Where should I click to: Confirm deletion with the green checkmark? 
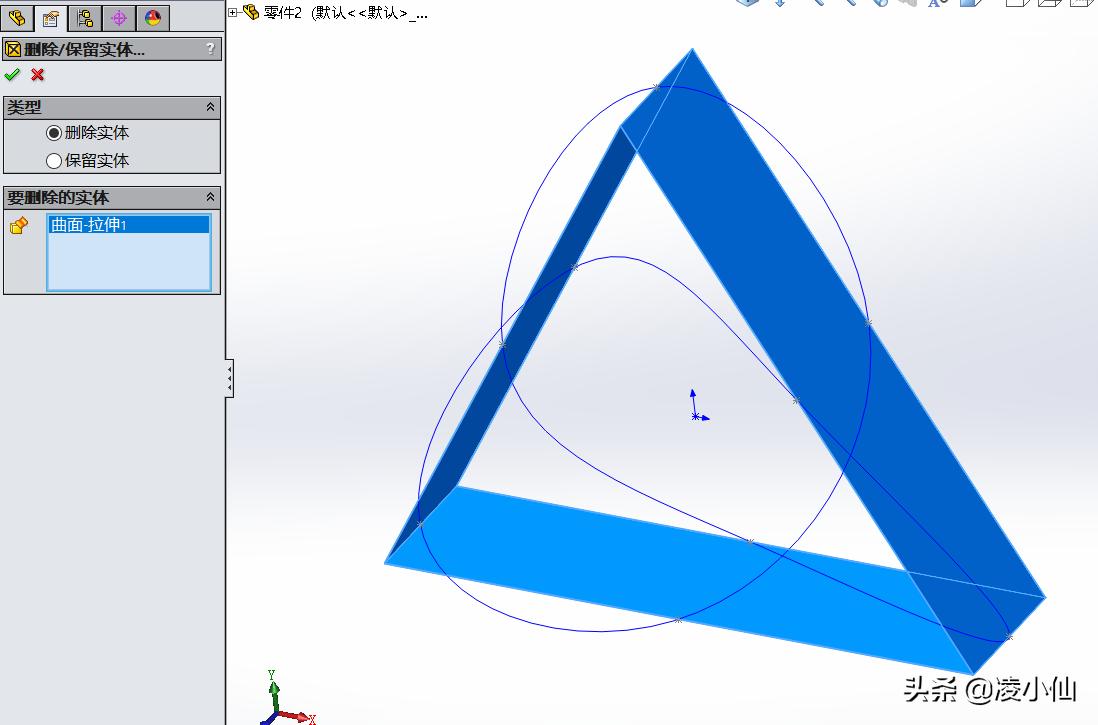point(12,74)
